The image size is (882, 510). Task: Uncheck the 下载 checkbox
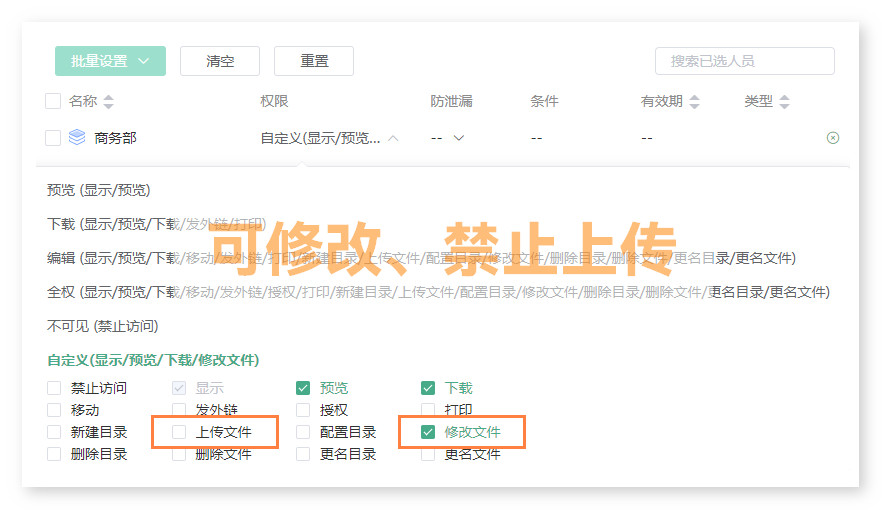click(x=428, y=388)
